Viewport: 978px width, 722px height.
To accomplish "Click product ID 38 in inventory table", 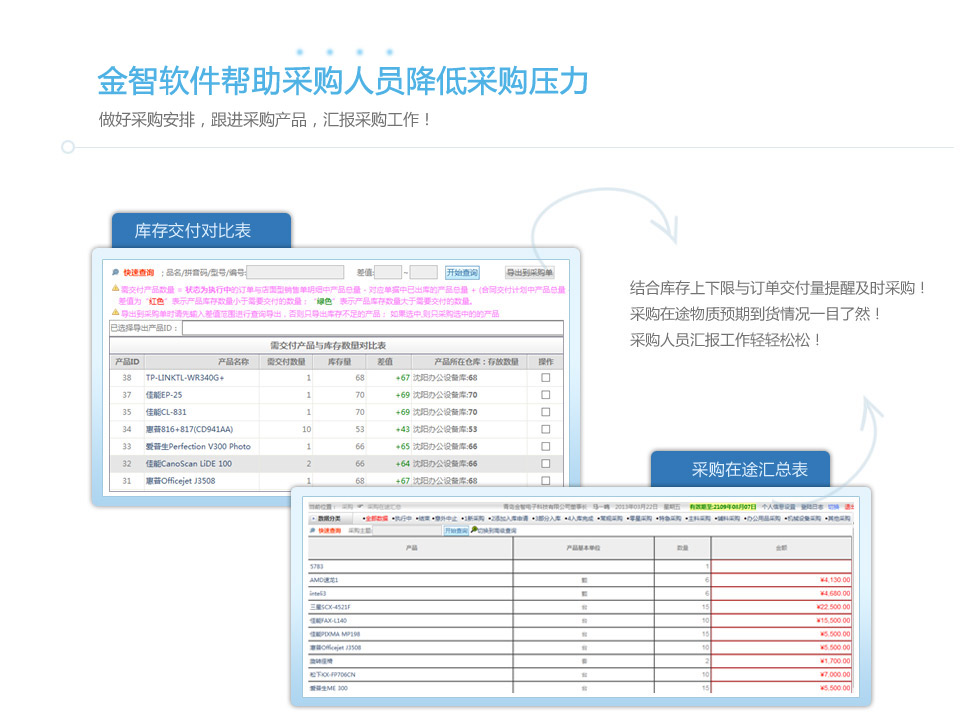I will [x=127, y=378].
